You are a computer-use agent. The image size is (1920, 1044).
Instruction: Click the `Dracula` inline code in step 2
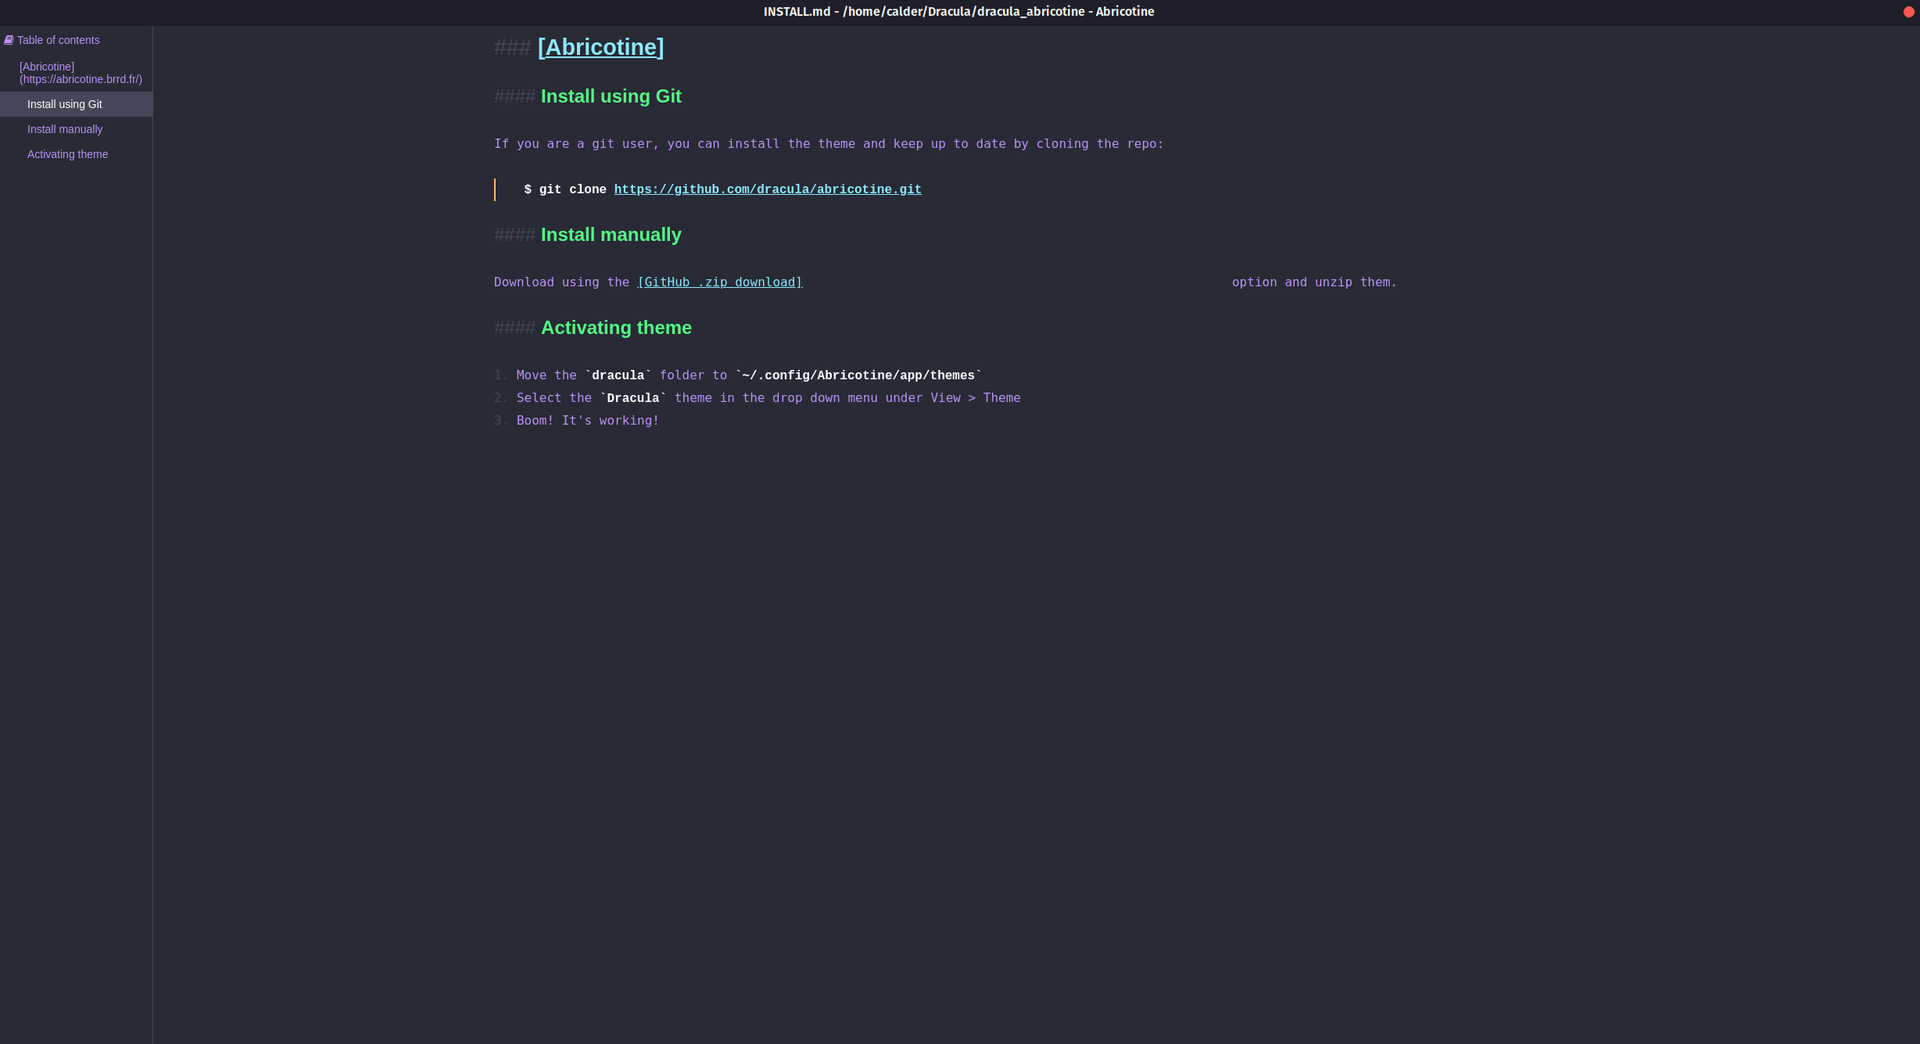pyautogui.click(x=633, y=398)
